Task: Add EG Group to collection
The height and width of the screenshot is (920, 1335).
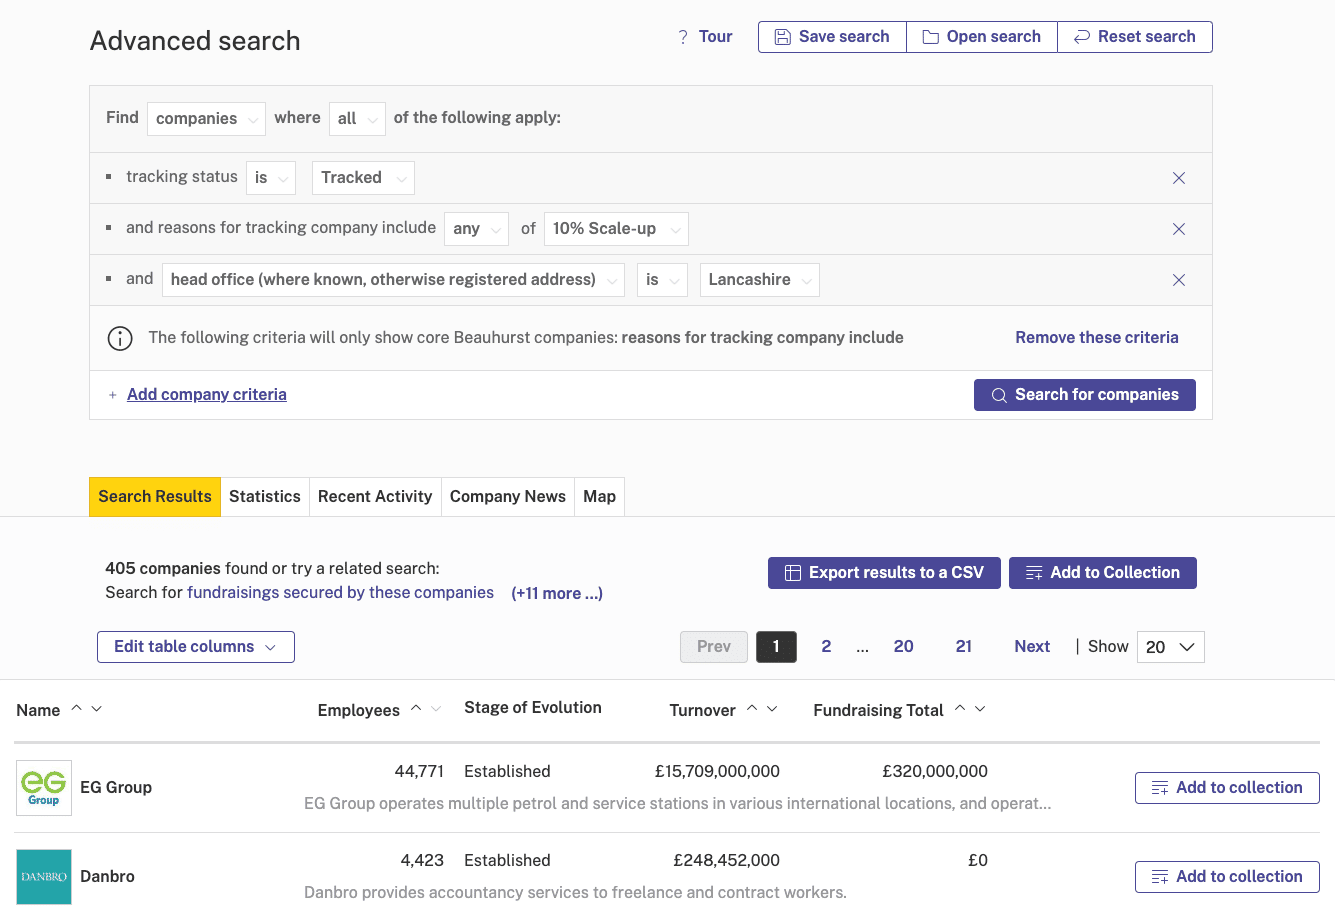Action: tap(1227, 788)
